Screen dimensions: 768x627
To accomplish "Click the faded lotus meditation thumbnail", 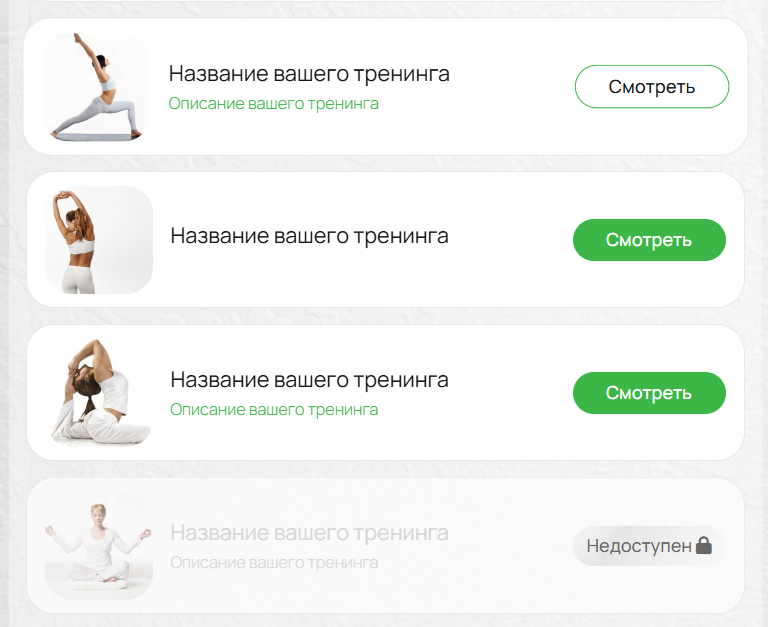I will (x=99, y=546).
